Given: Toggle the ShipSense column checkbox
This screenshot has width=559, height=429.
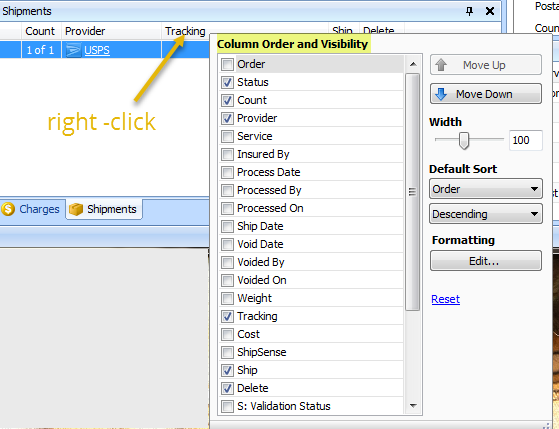Looking at the screenshot, I should click(227, 352).
